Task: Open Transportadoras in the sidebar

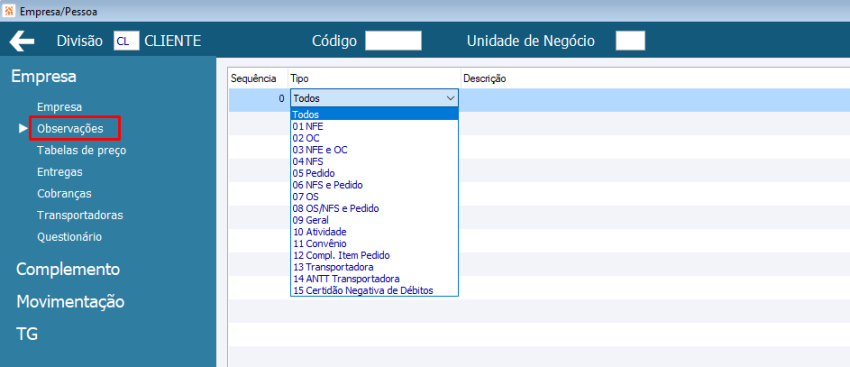Action: tap(80, 215)
